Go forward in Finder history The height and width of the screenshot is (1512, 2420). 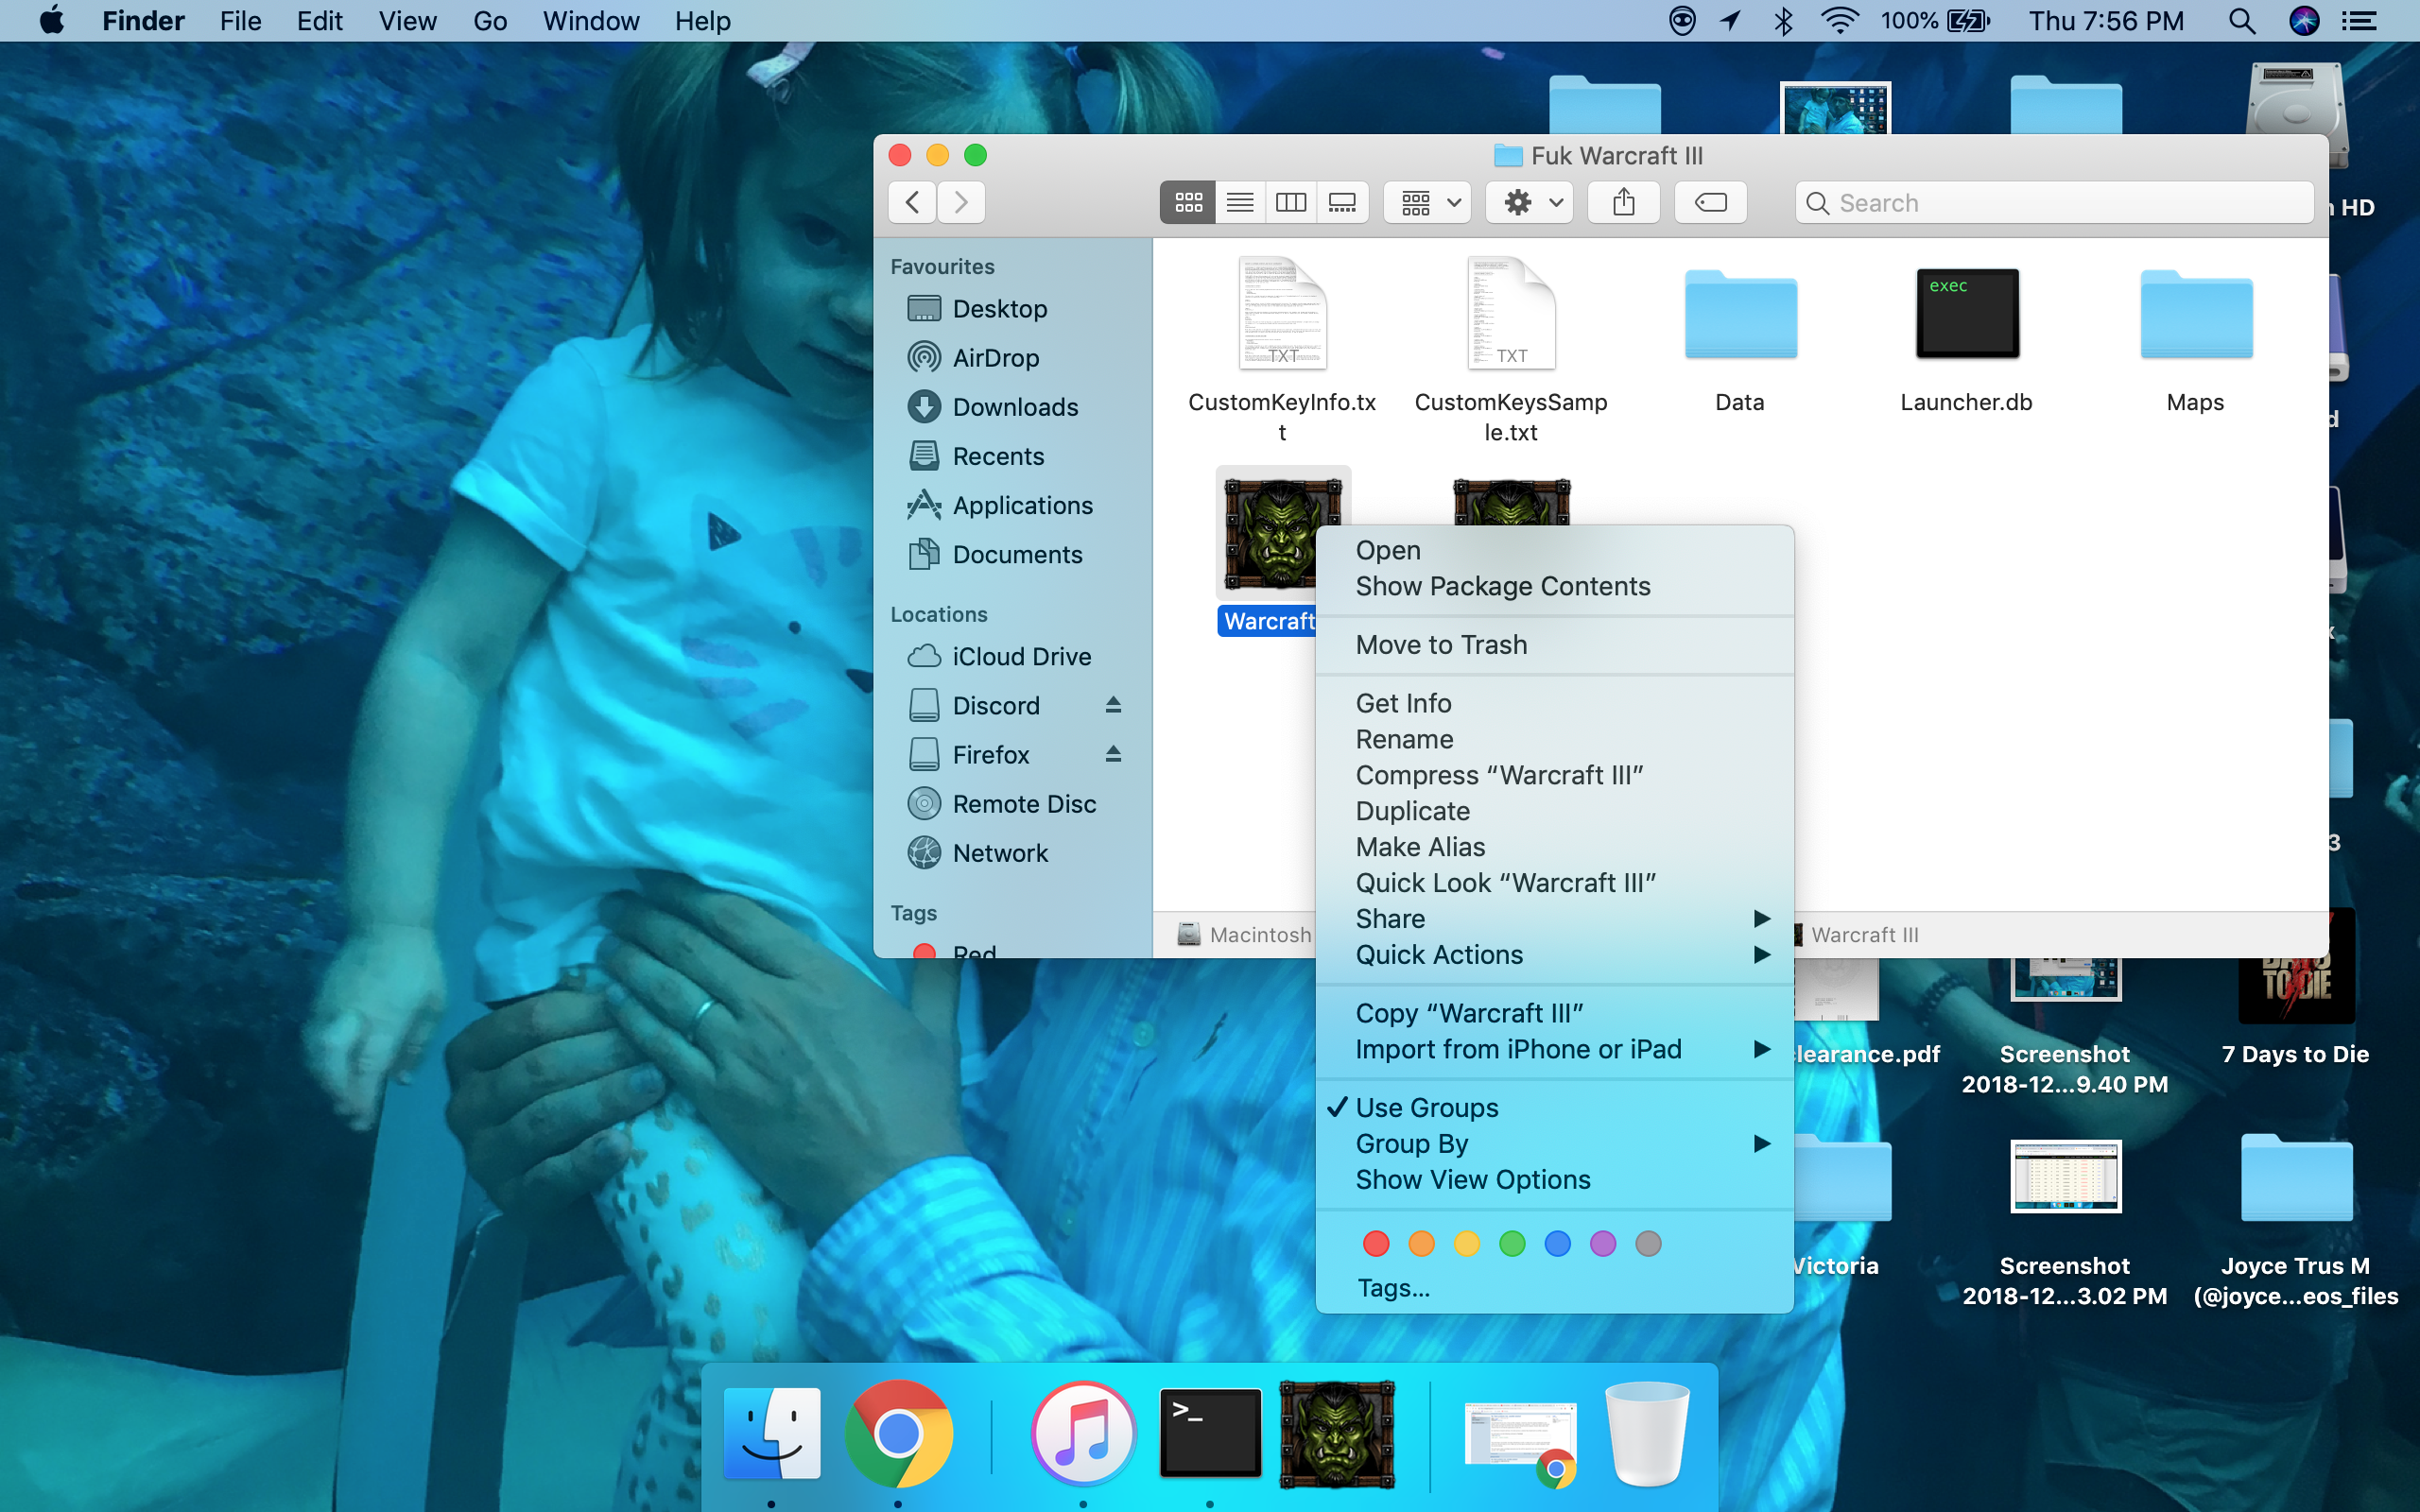[x=961, y=203]
